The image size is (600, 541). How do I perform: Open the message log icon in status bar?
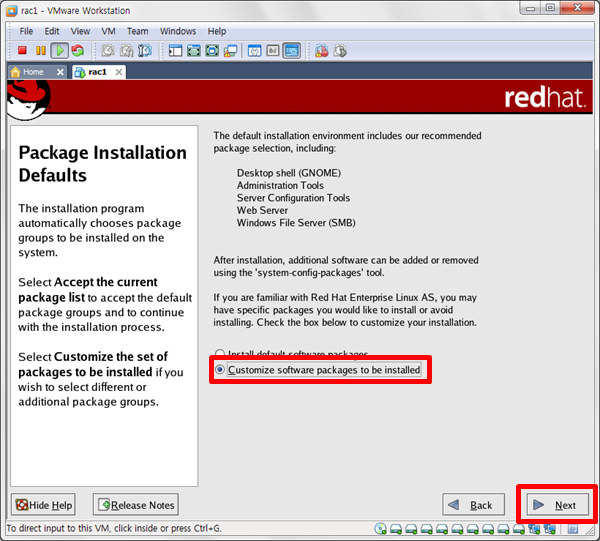[573, 529]
